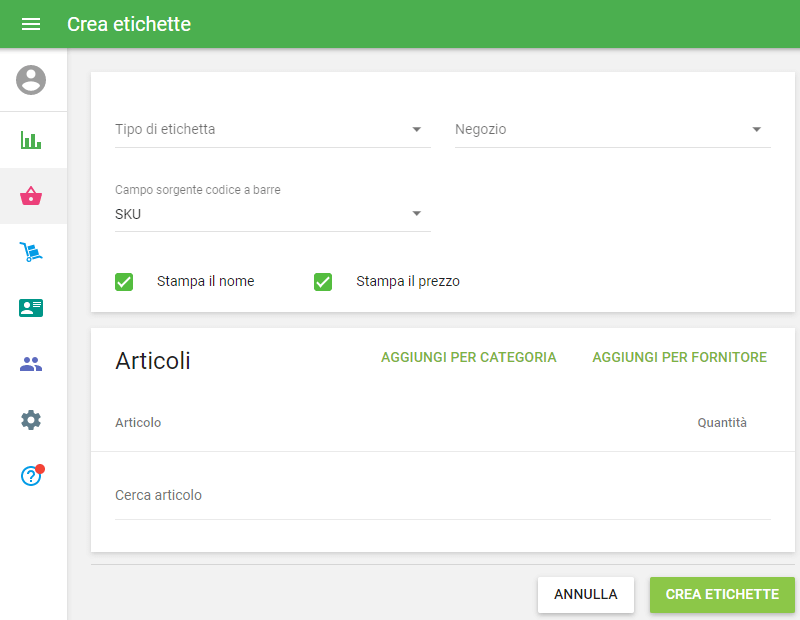Screen dimensions: 800x620
Task: Open the customers contact card icon
Action: (x=31, y=308)
